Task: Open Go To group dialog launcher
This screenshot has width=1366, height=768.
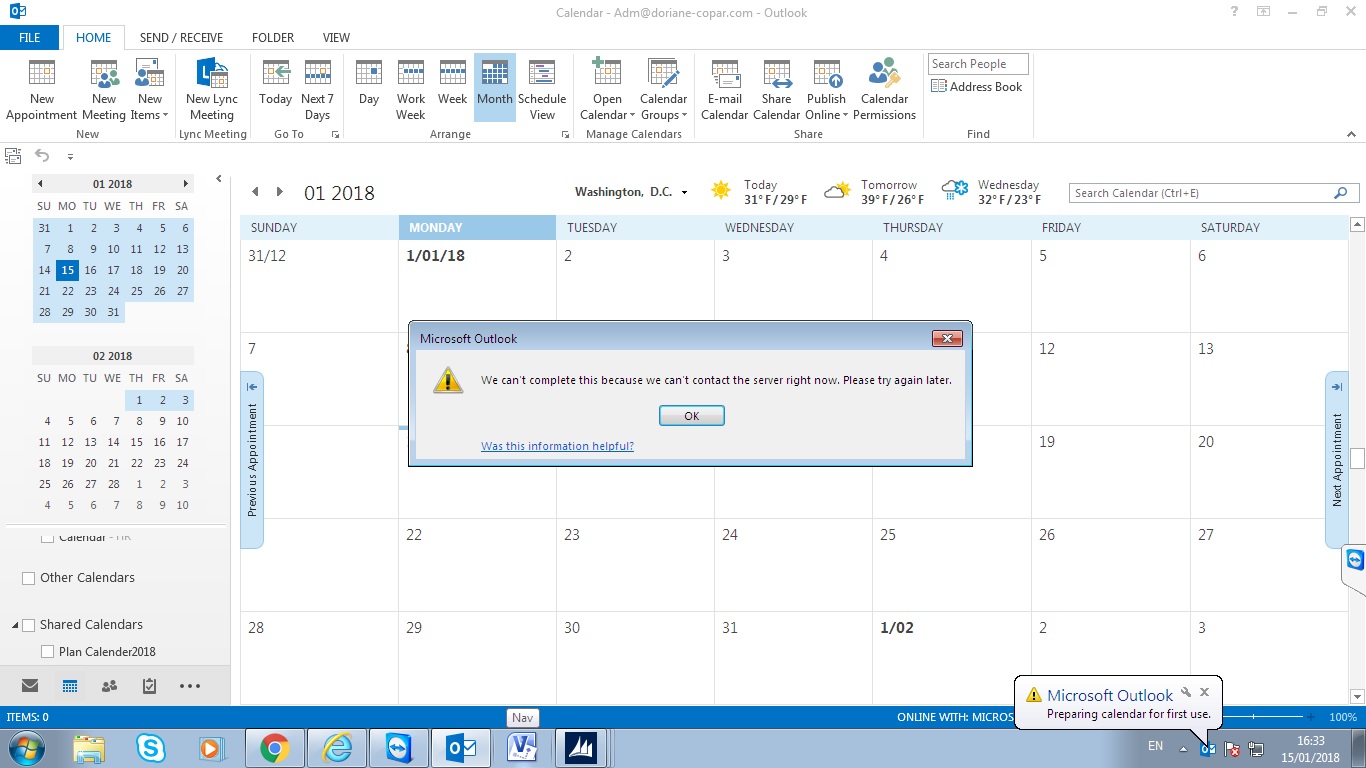Action: coord(335,134)
